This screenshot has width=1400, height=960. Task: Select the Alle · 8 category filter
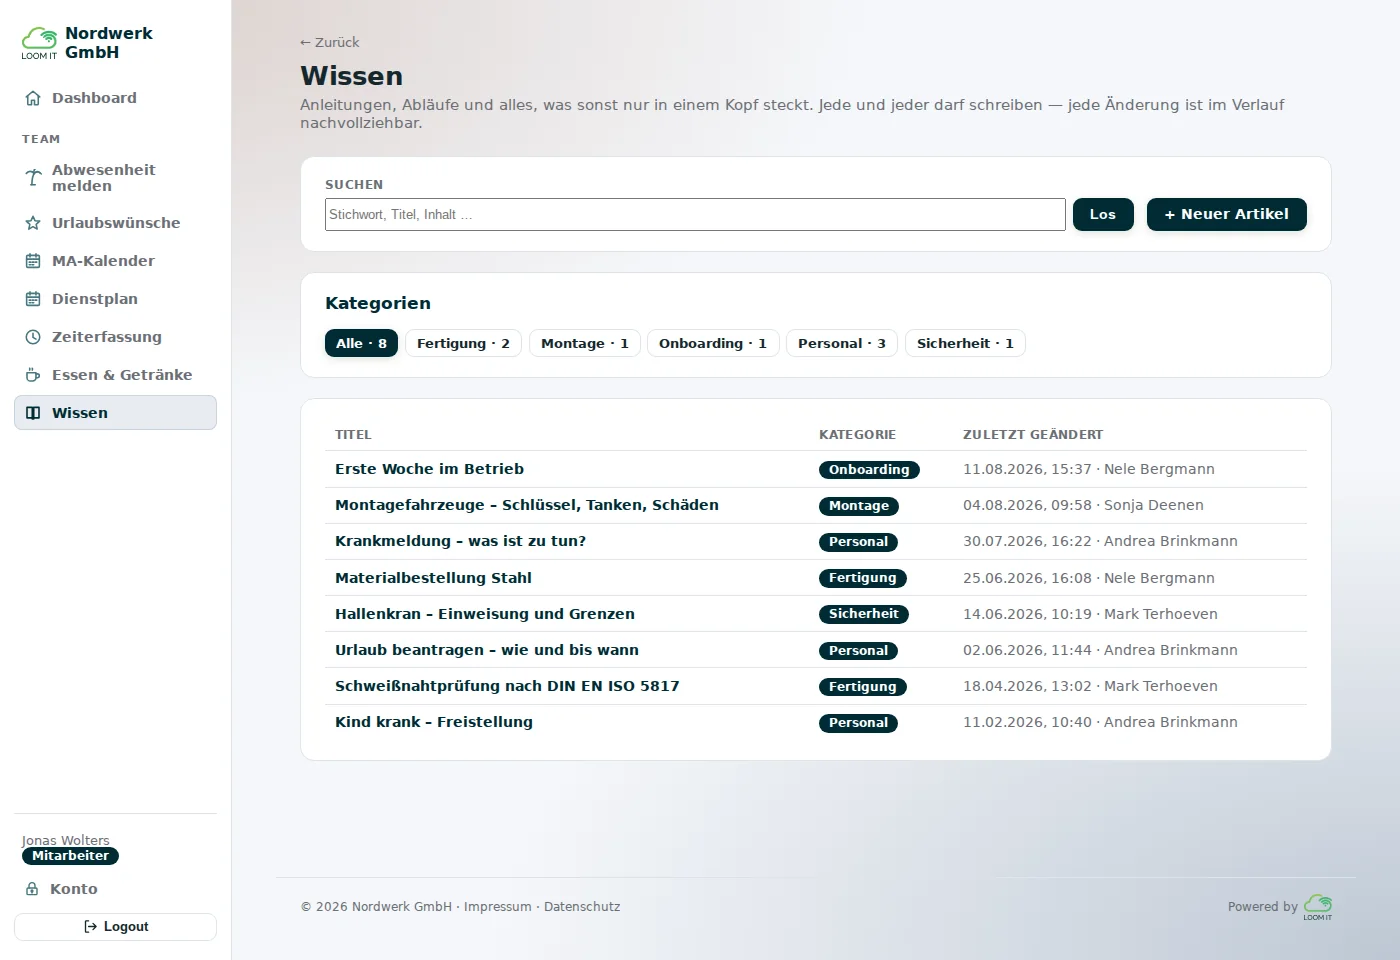coord(361,343)
